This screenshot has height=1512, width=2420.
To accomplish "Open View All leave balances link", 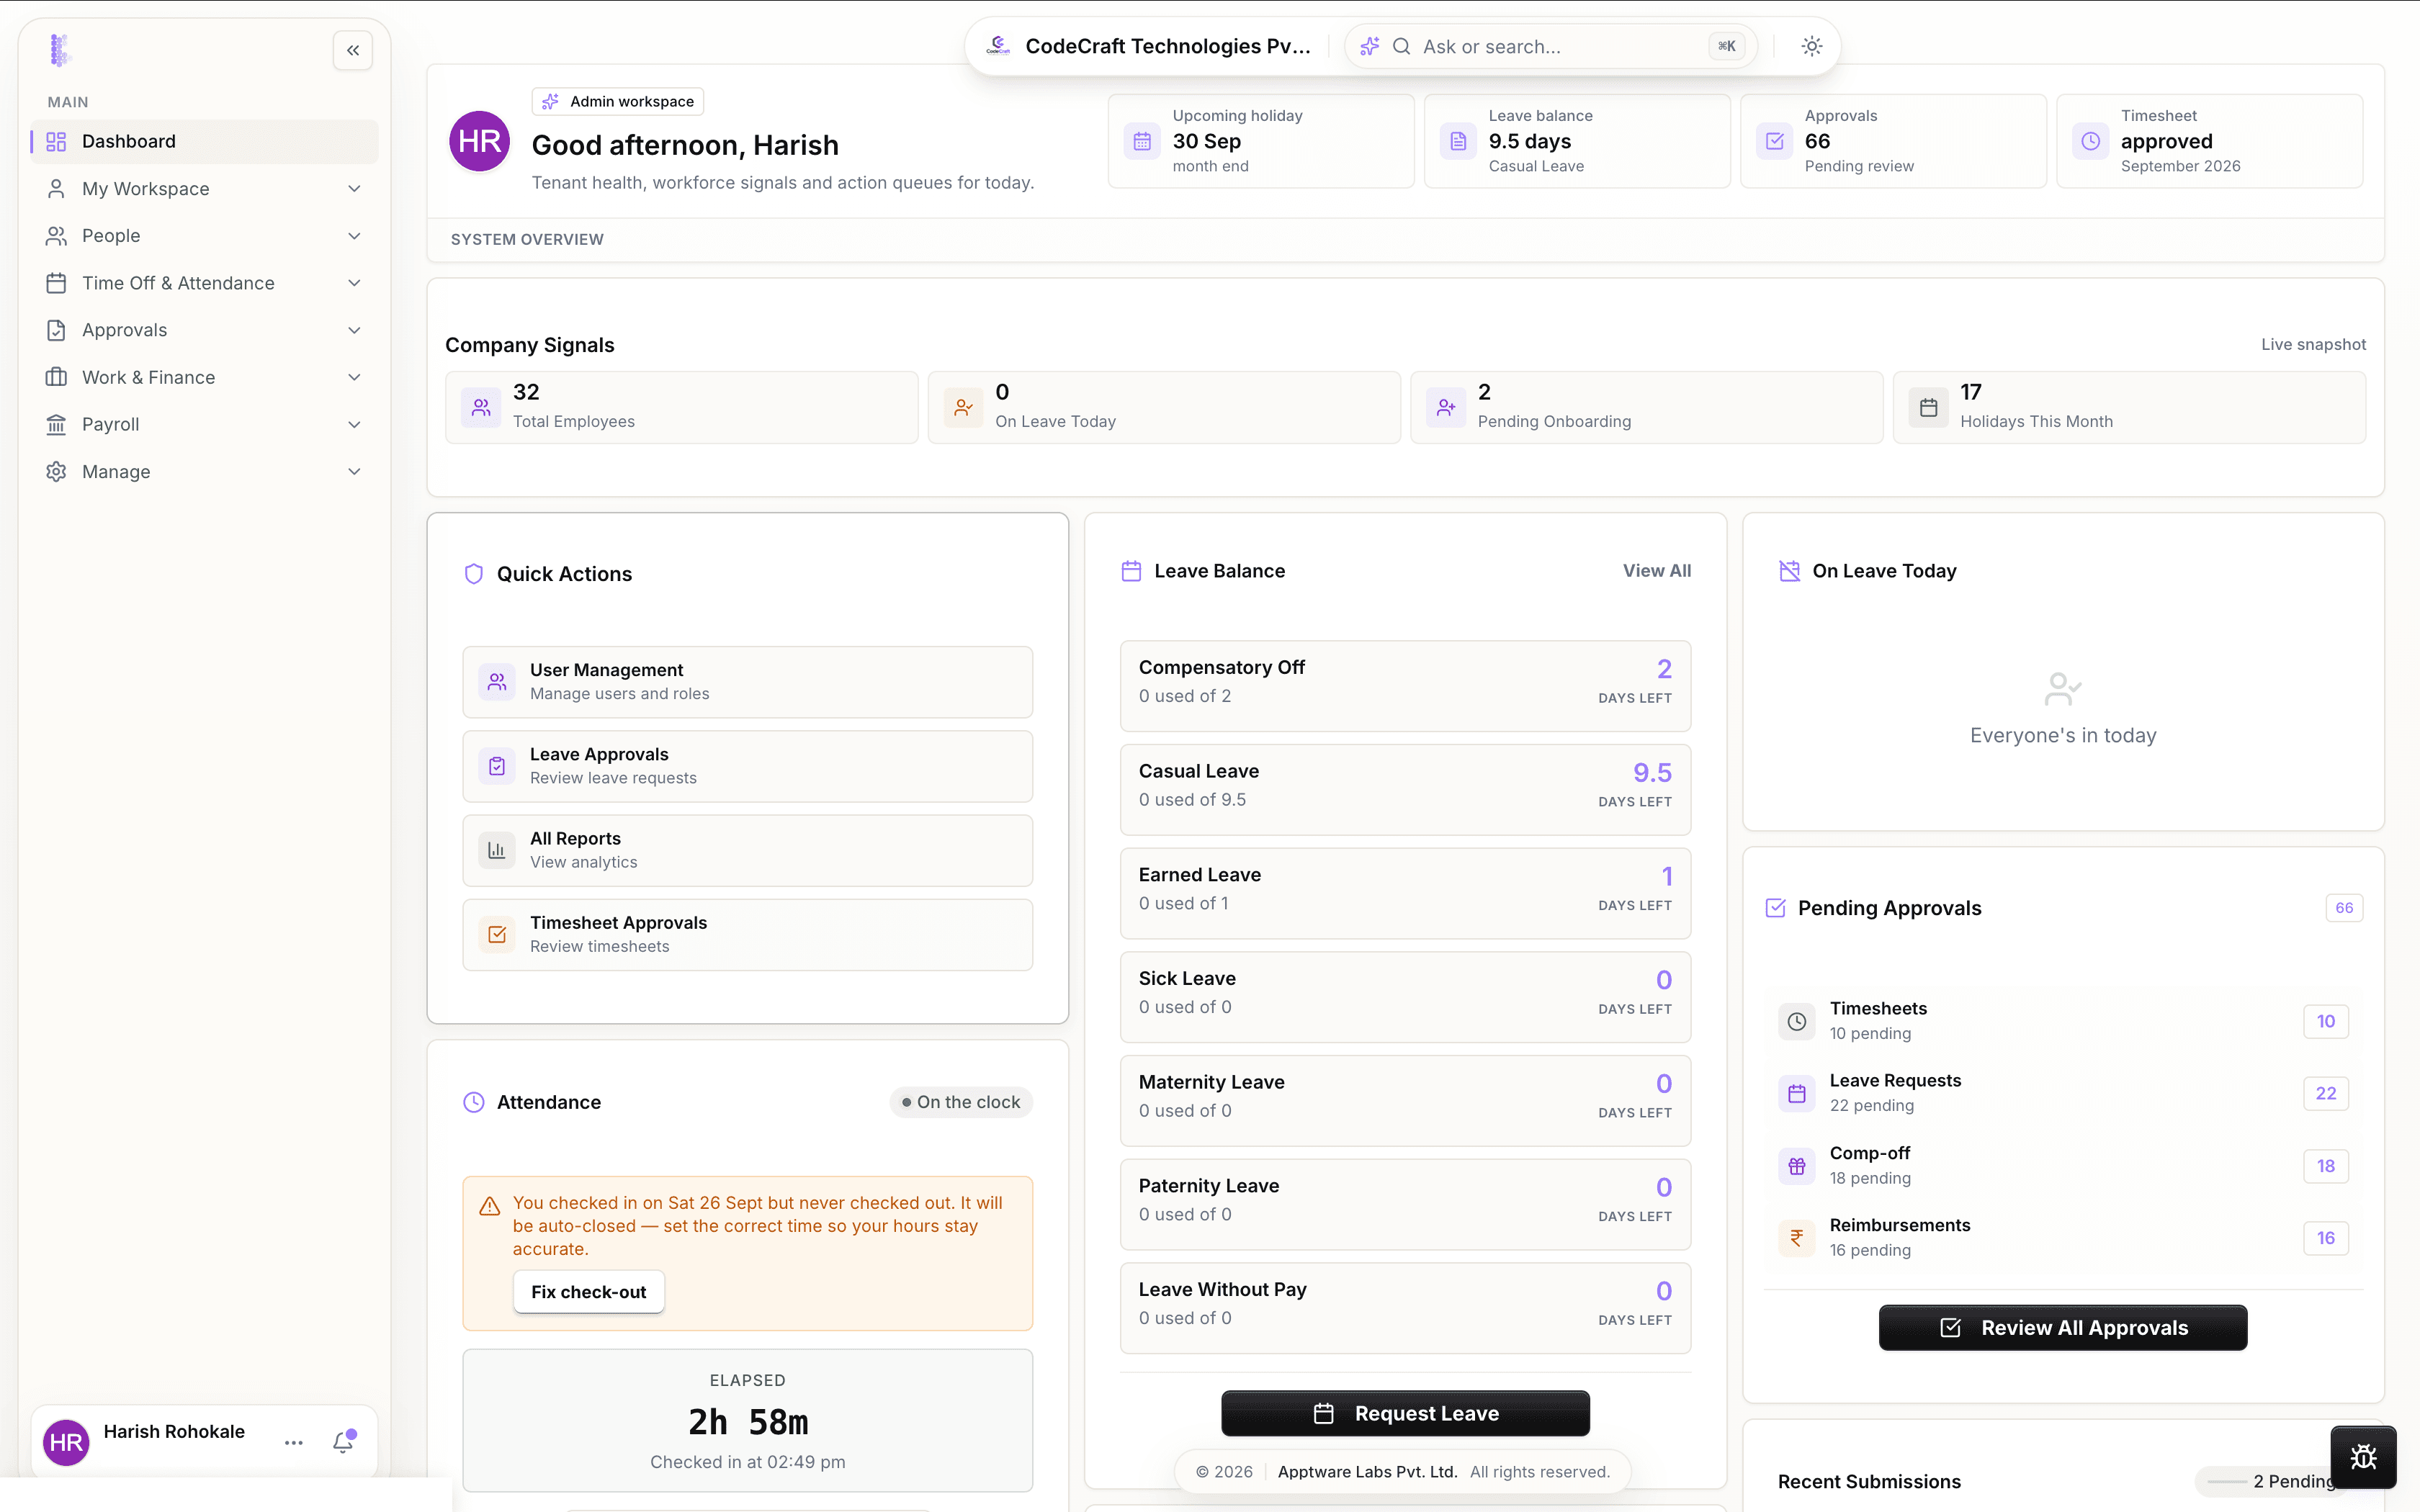I will click(1657, 571).
